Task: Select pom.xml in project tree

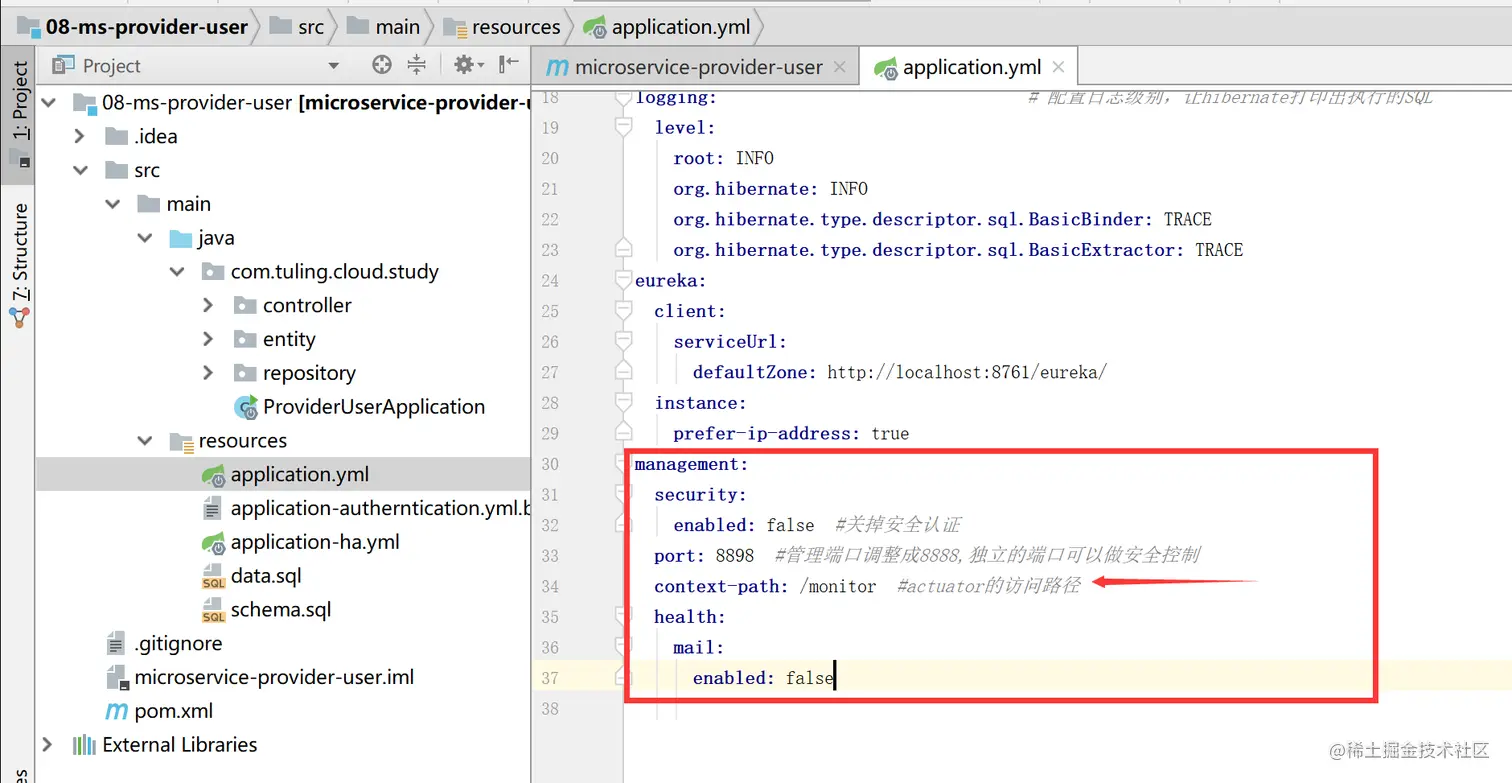Action: pos(174,711)
